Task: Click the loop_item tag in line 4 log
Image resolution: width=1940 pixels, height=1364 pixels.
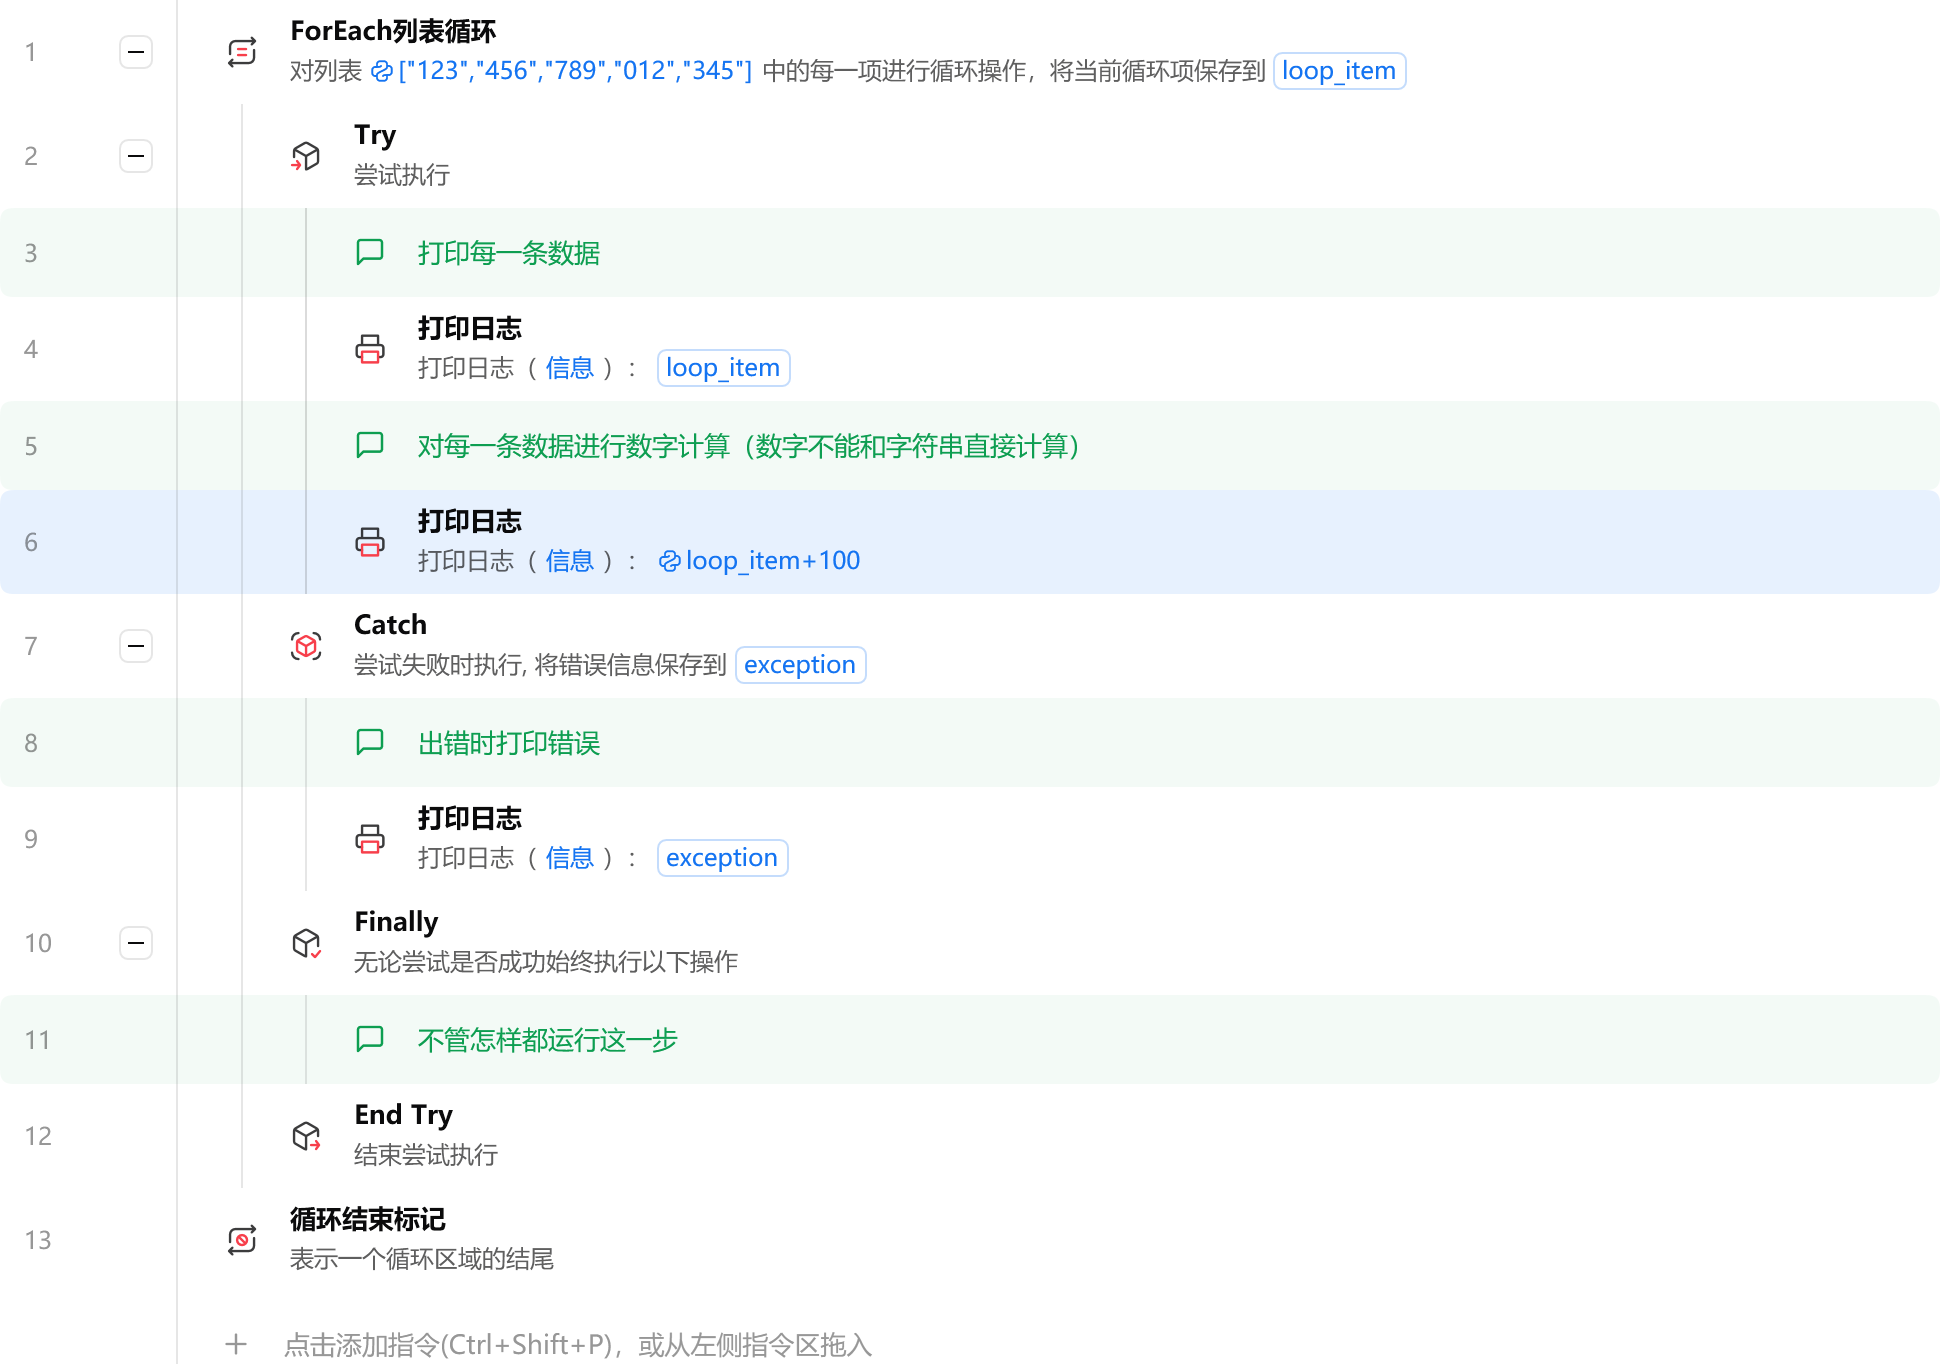Action: 723,368
